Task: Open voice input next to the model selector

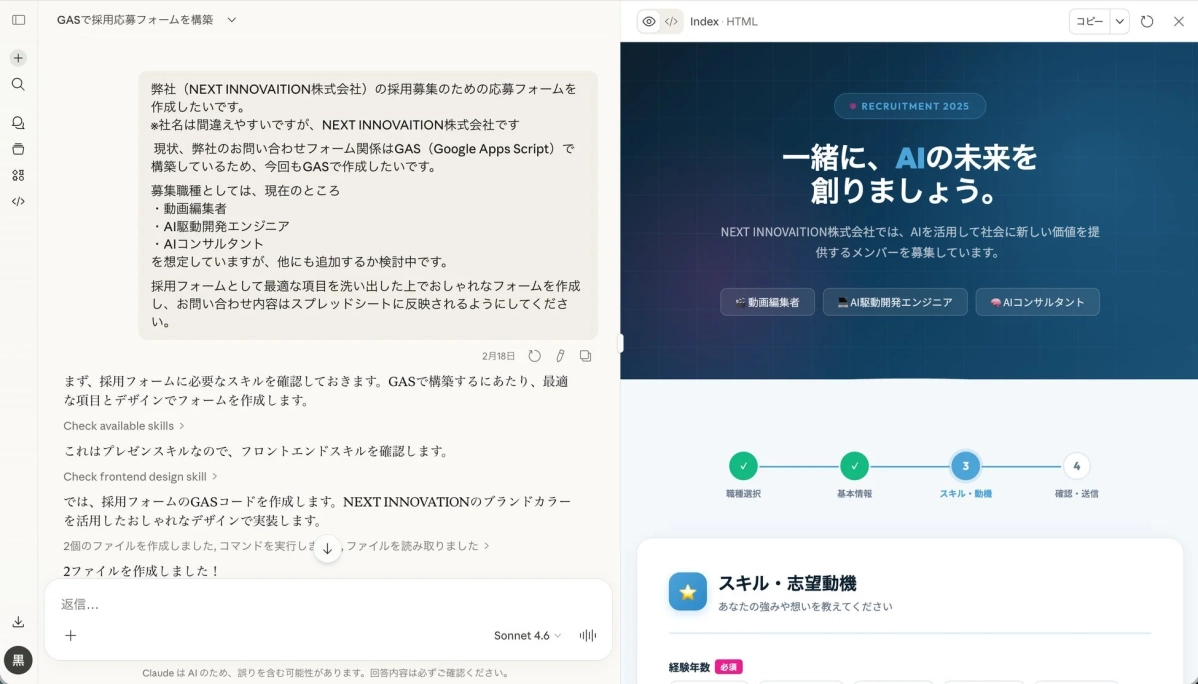Action: click(x=586, y=635)
